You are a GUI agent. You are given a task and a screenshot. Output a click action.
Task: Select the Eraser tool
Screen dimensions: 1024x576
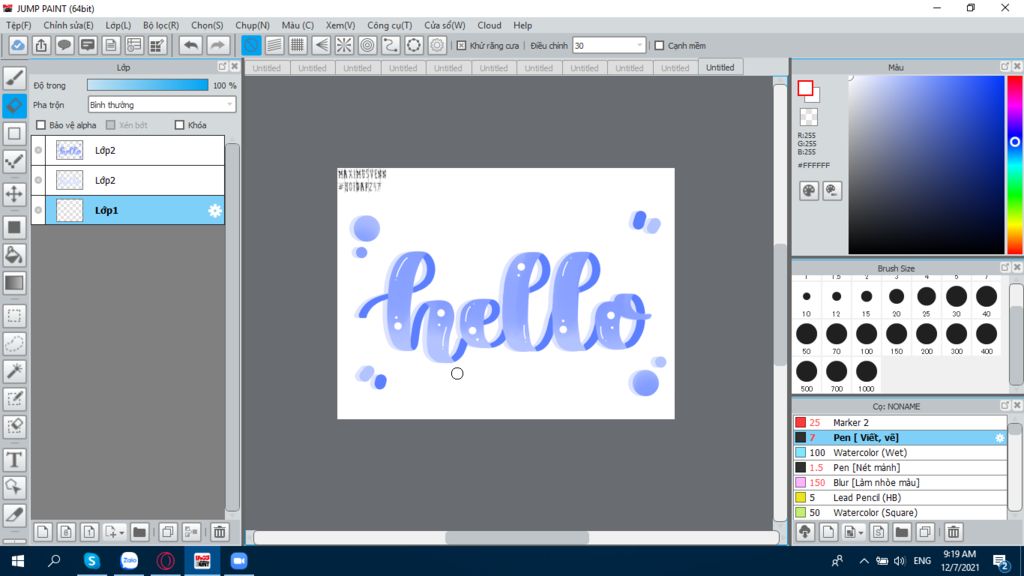[x=14, y=106]
